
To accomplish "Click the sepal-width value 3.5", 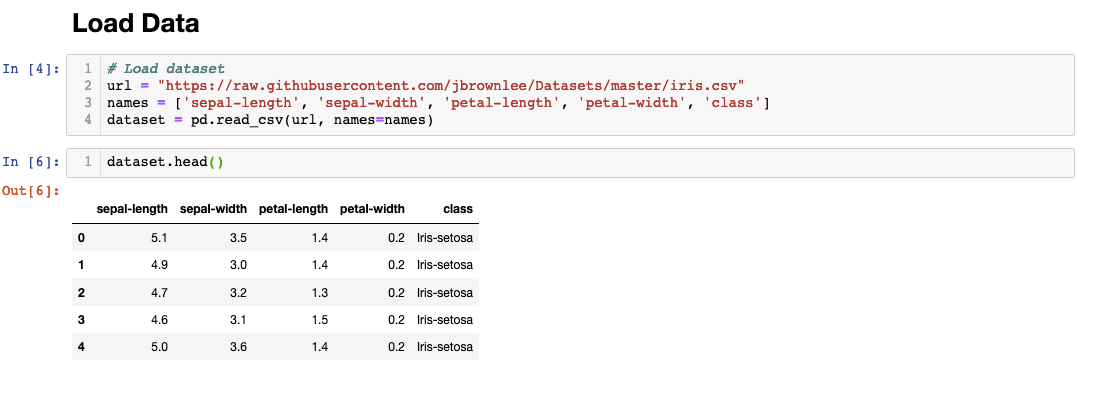I will coord(238,238).
